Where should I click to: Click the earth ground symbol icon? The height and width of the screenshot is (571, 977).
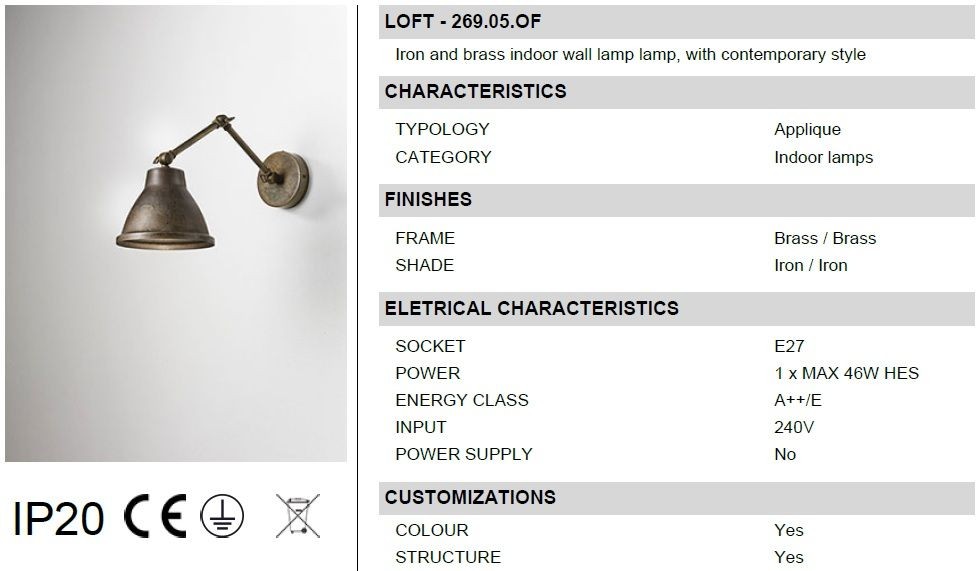222,516
